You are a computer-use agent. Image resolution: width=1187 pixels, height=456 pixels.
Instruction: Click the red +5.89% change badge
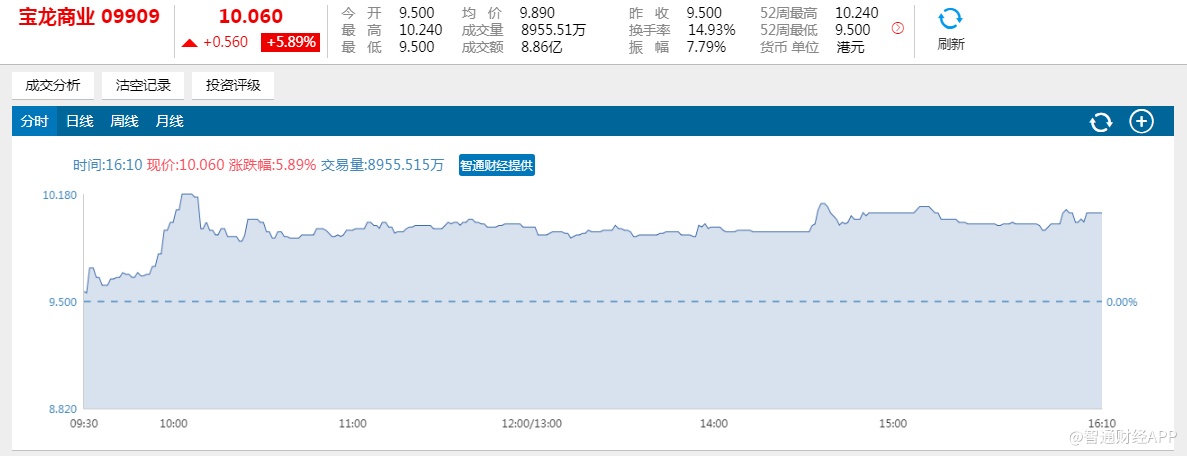(x=290, y=42)
